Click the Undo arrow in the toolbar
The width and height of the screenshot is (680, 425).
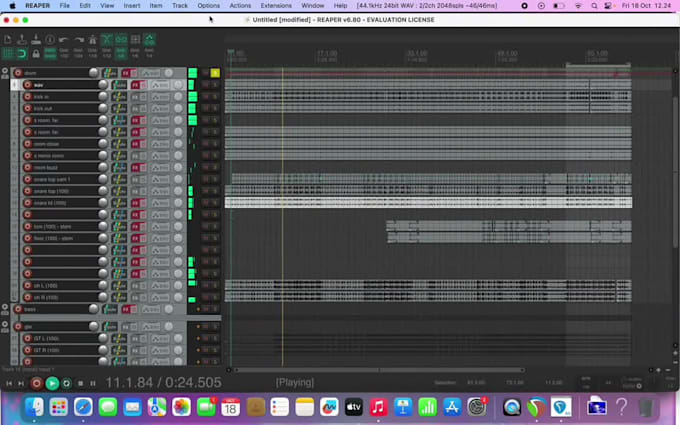64,39
